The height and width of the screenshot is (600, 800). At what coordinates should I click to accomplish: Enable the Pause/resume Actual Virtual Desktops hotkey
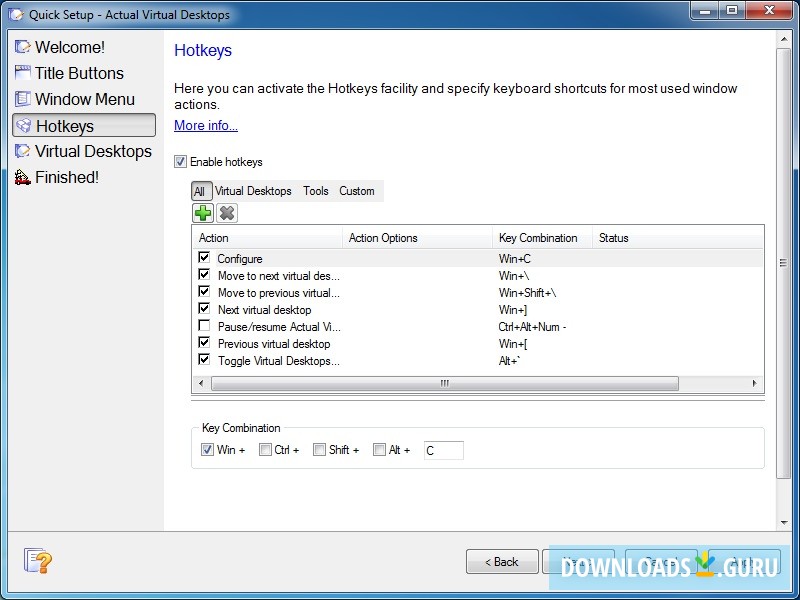pyautogui.click(x=204, y=326)
